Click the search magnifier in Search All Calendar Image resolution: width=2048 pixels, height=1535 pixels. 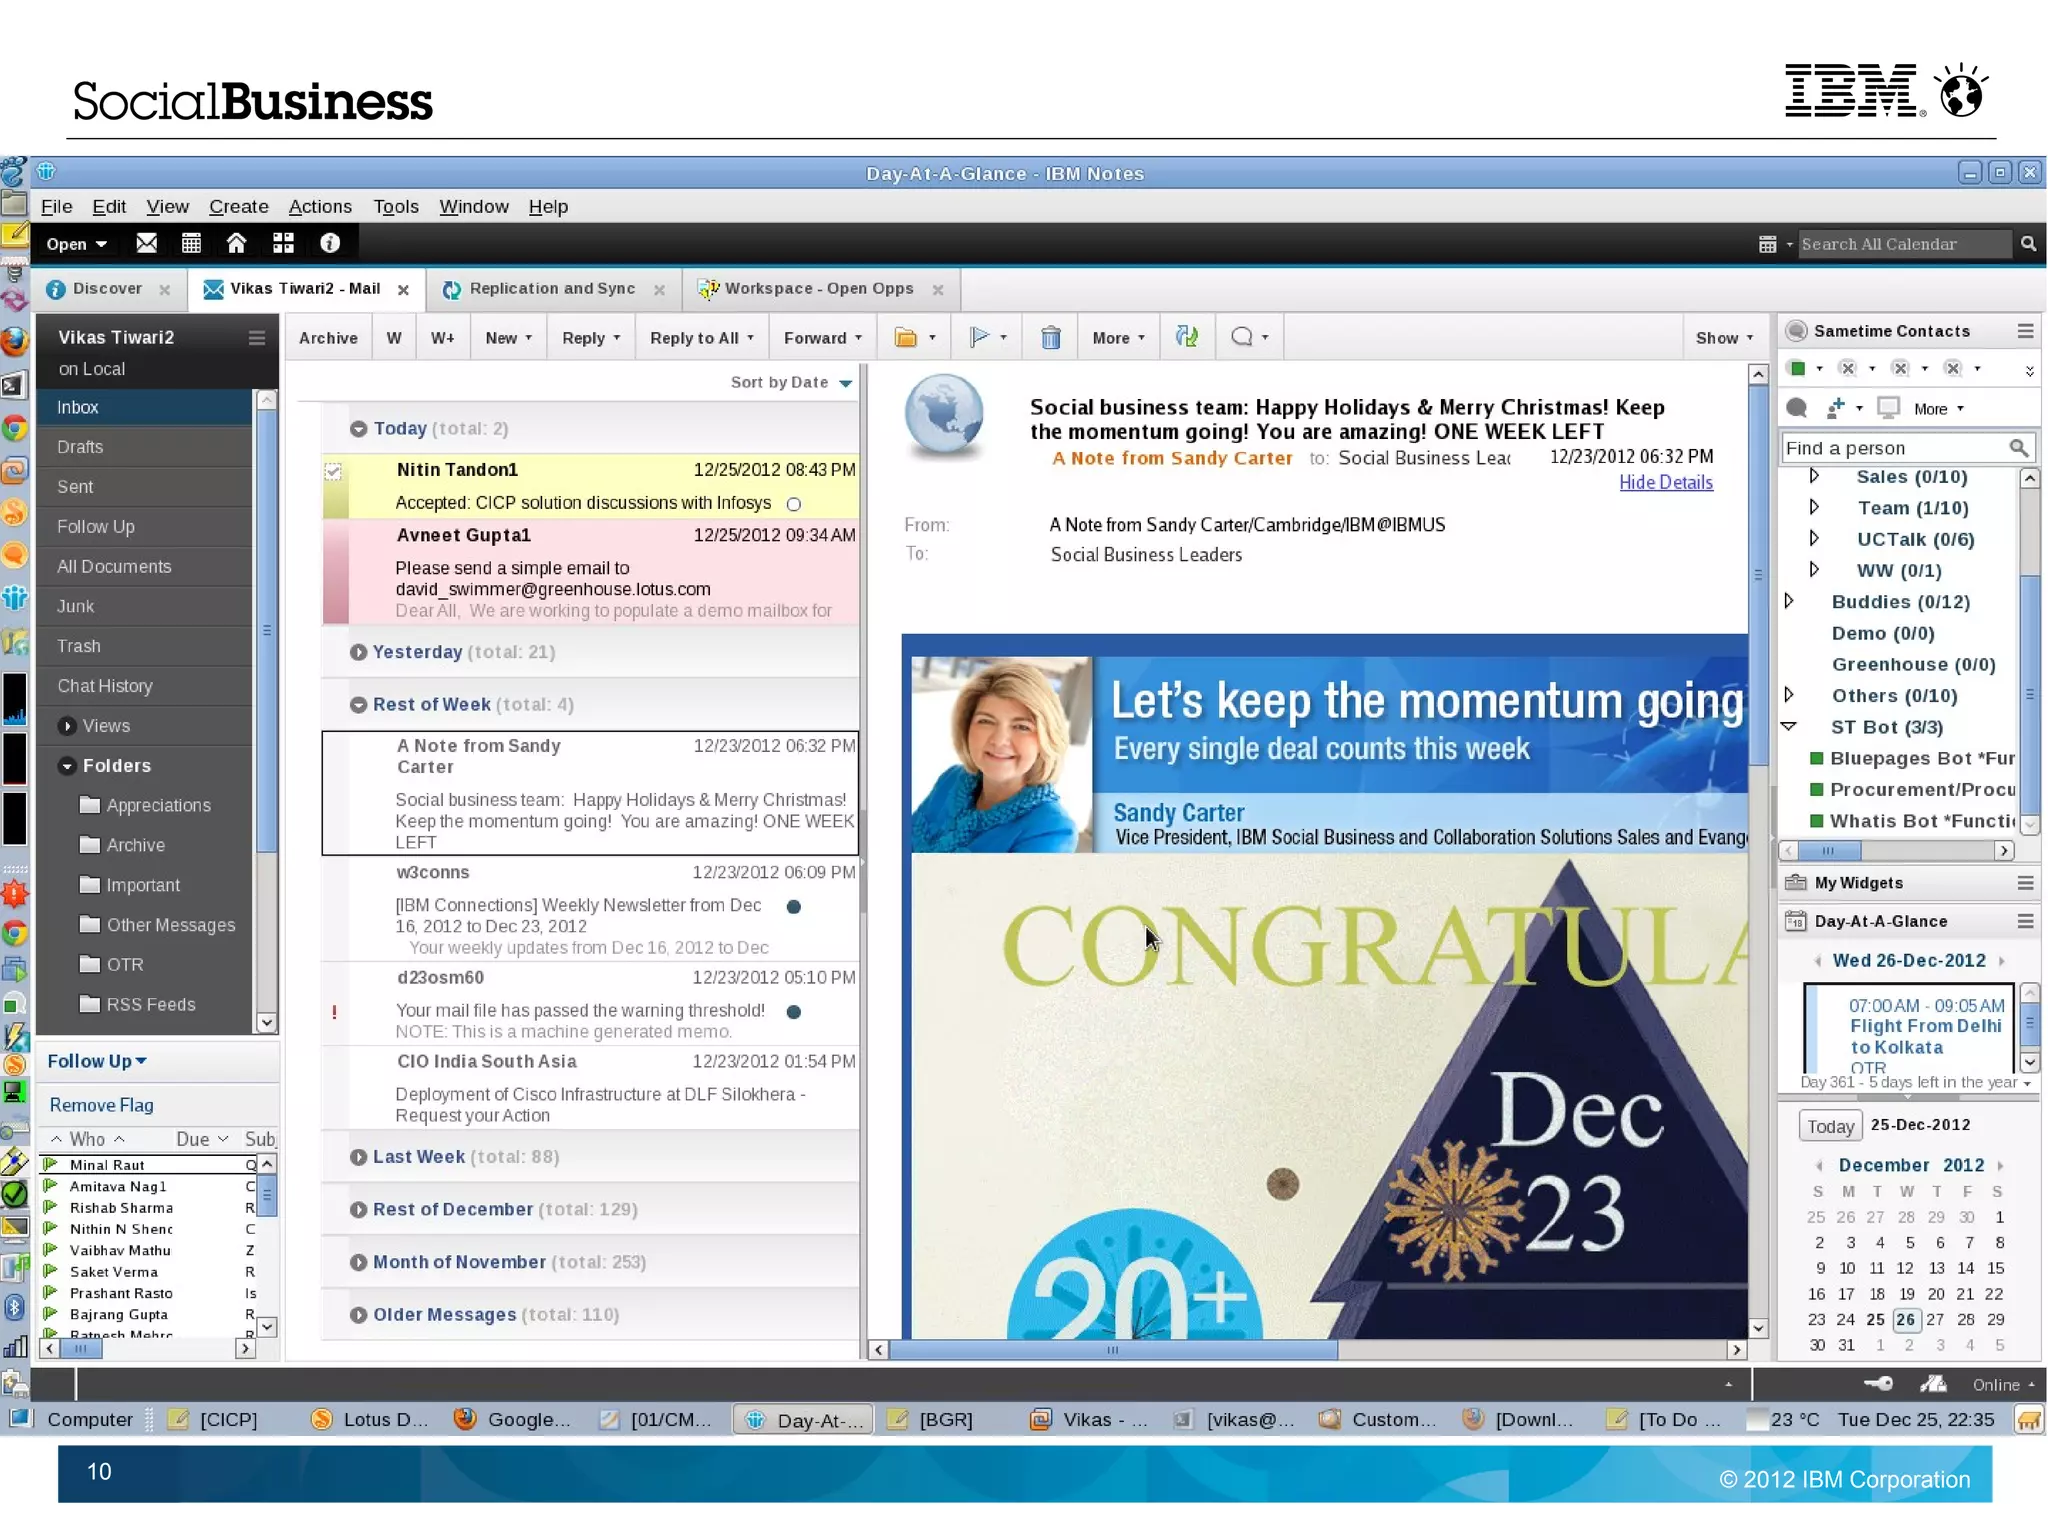[x=2028, y=244]
